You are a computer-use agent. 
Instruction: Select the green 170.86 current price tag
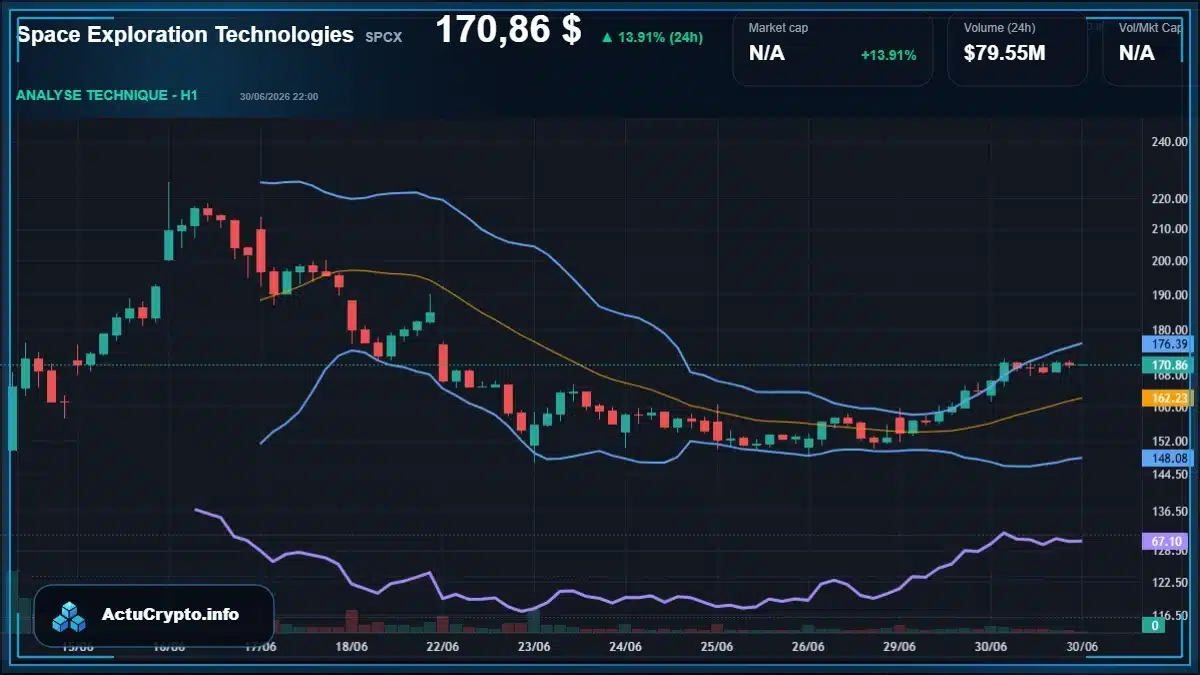coord(1168,365)
